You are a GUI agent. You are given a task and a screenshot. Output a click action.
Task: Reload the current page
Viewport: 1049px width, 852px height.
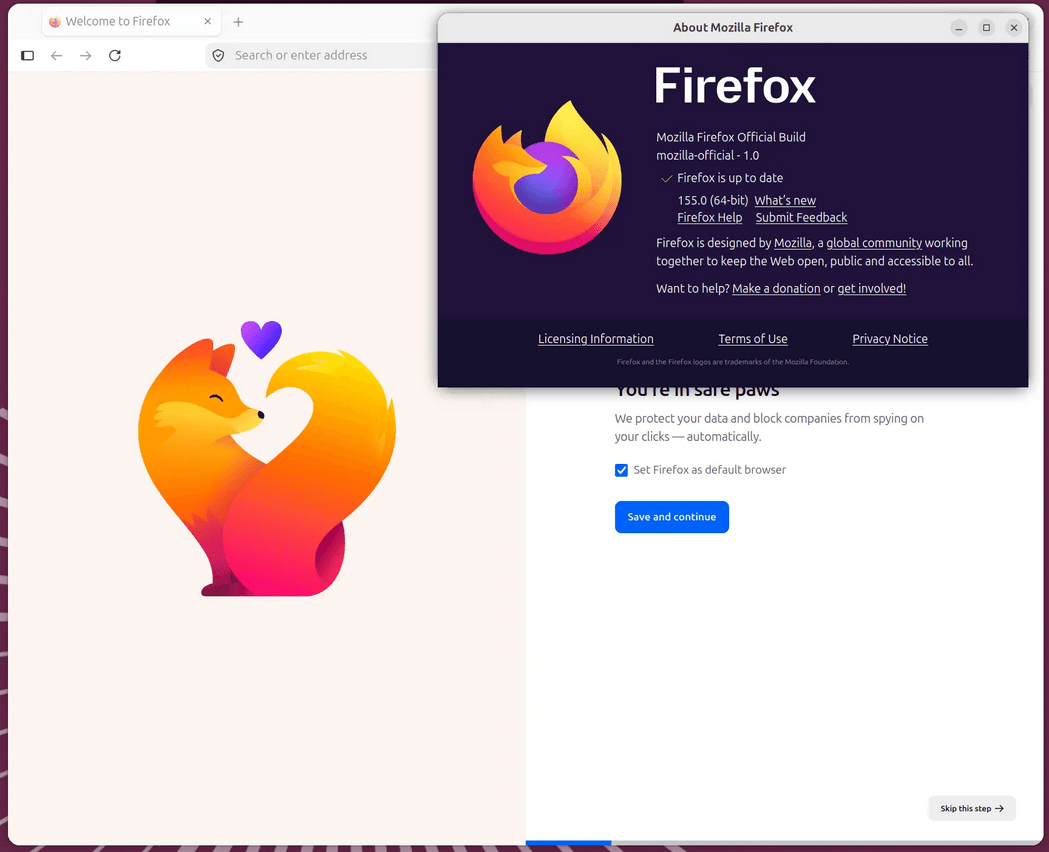pyautogui.click(x=115, y=56)
